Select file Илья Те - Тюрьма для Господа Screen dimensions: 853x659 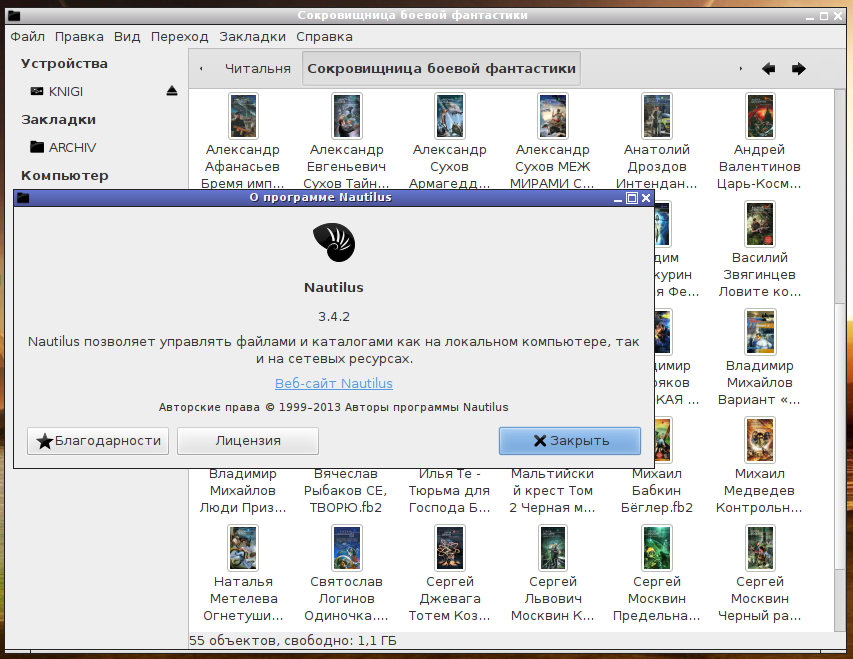coord(449,491)
